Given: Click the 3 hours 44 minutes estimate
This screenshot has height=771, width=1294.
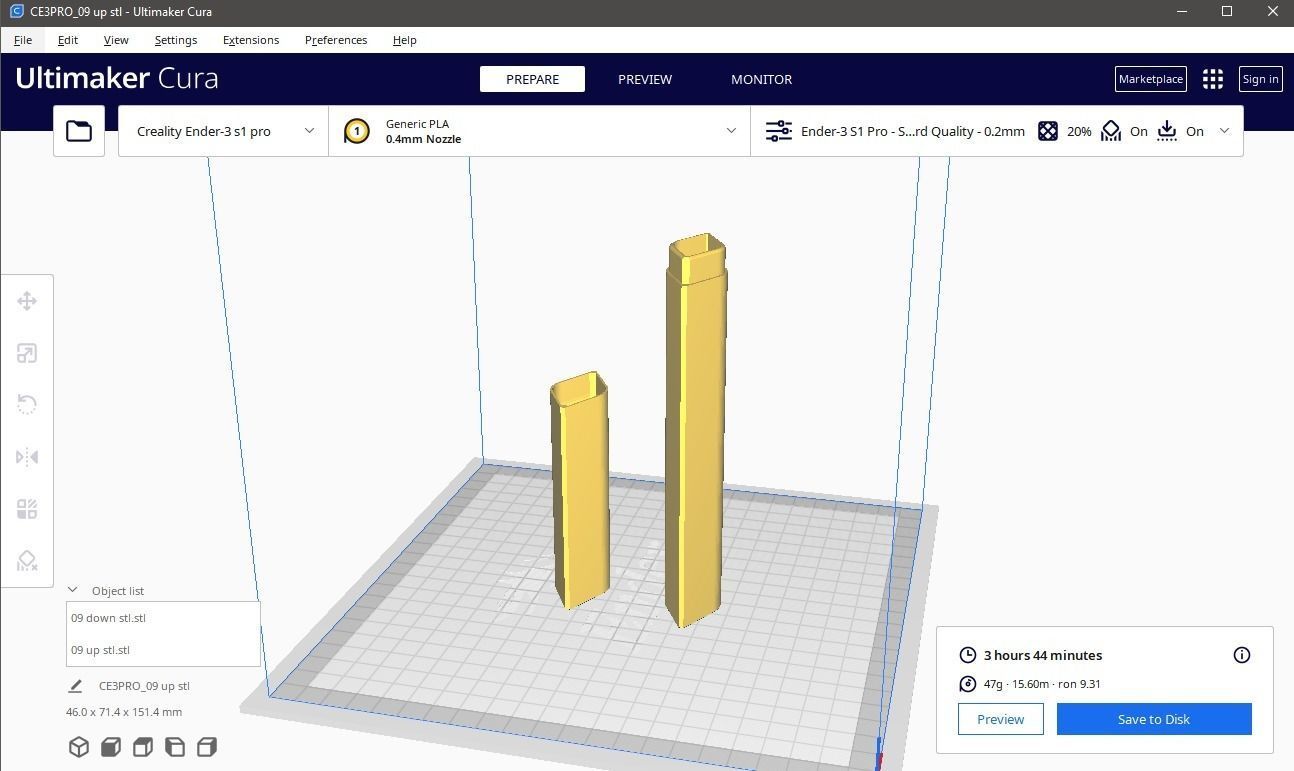Looking at the screenshot, I should [1043, 655].
